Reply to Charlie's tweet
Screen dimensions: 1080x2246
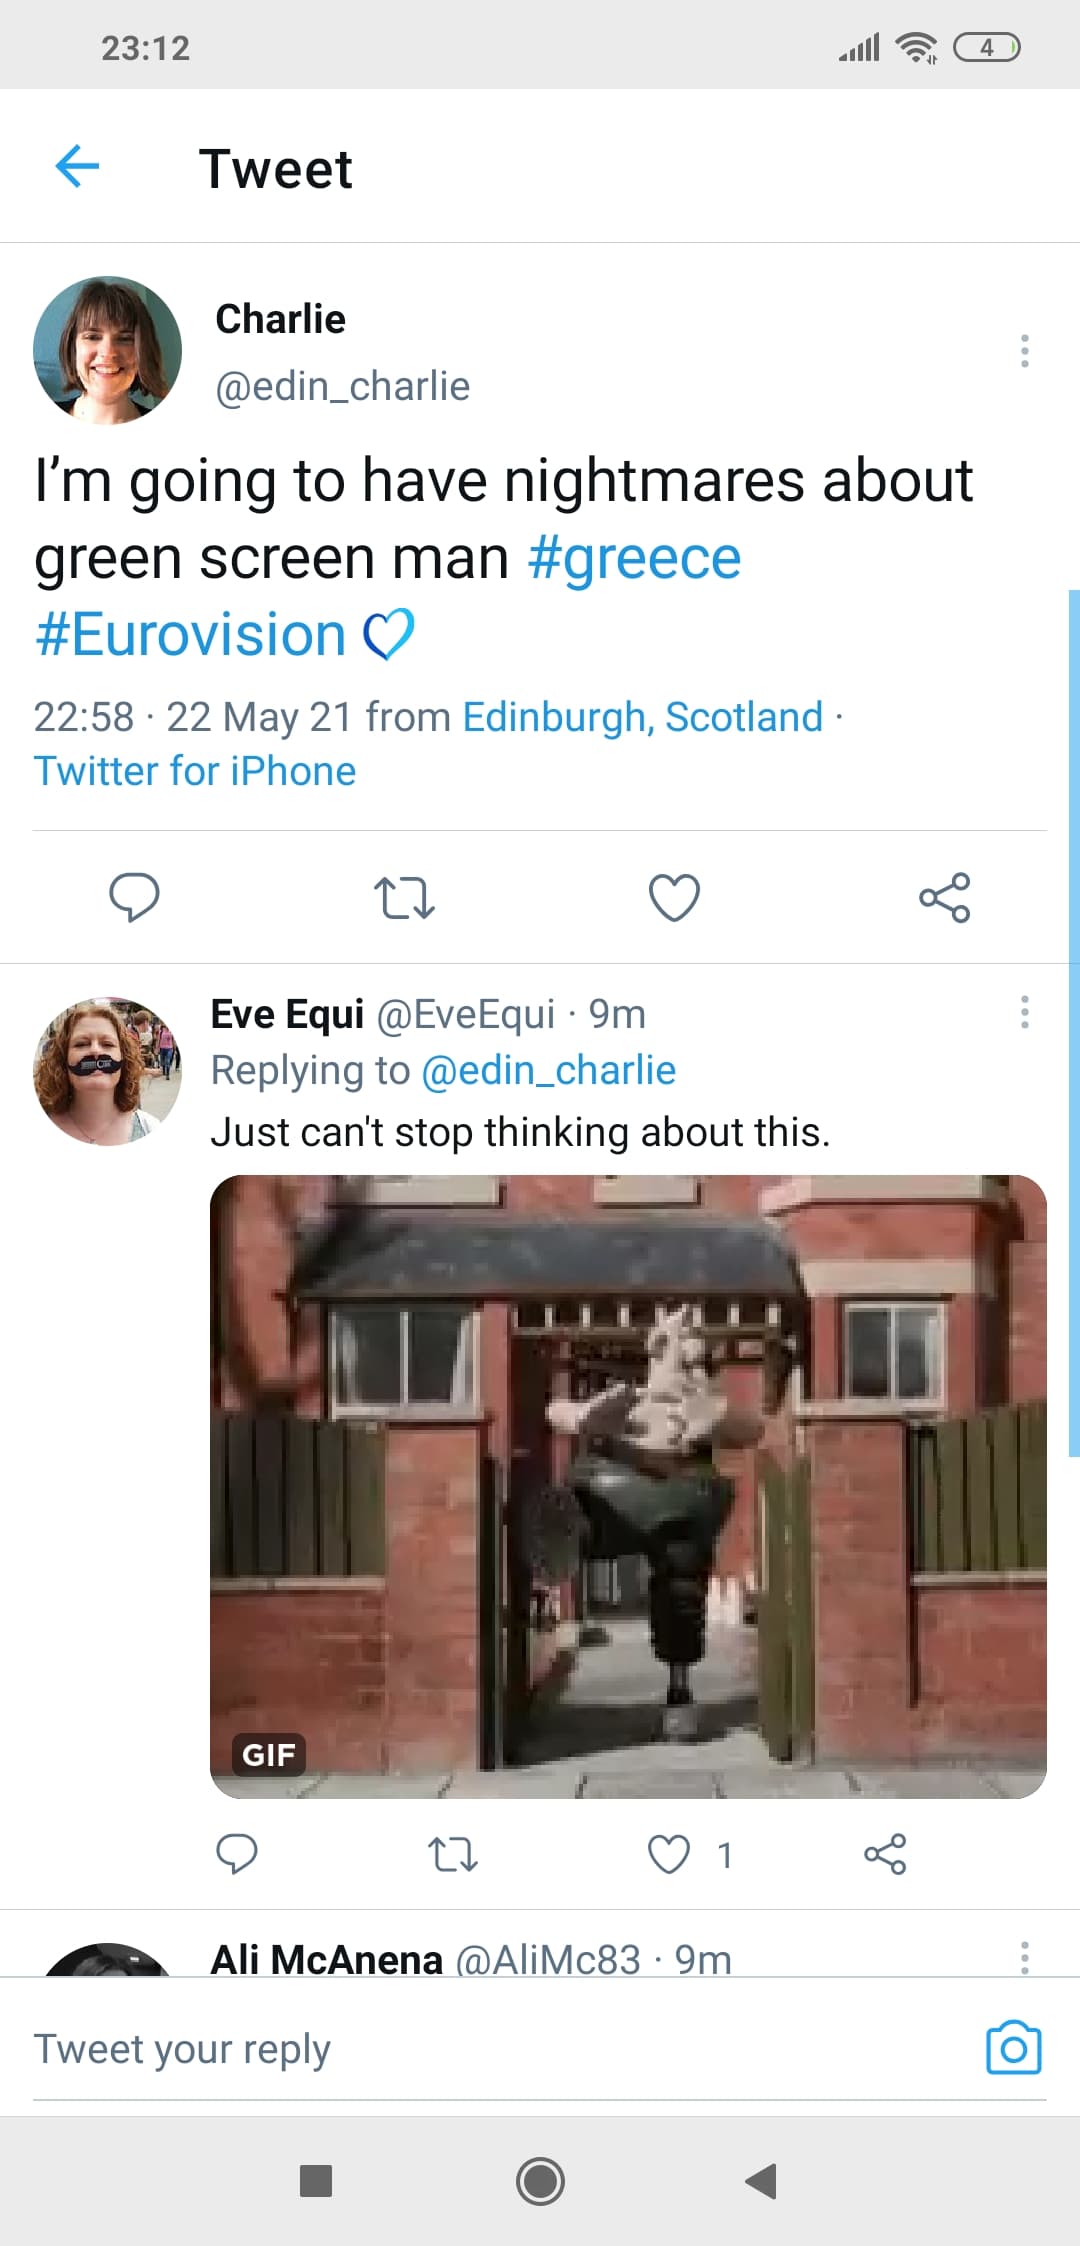pos(134,897)
